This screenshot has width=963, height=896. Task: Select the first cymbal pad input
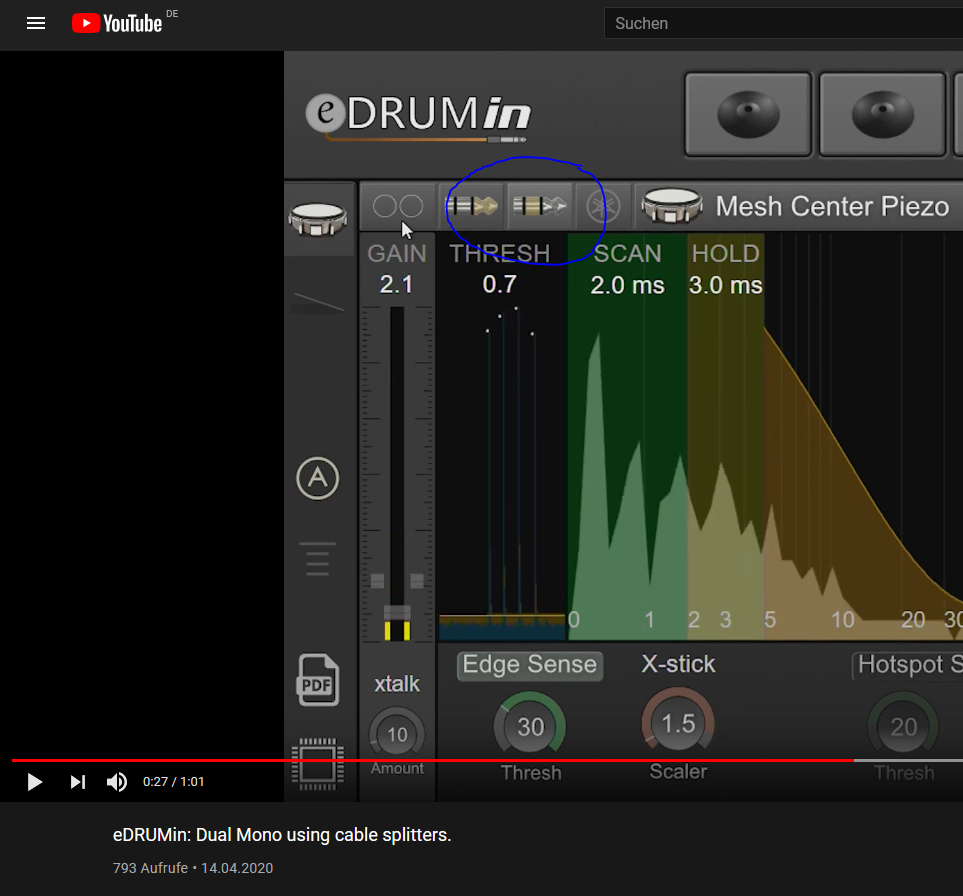point(748,114)
